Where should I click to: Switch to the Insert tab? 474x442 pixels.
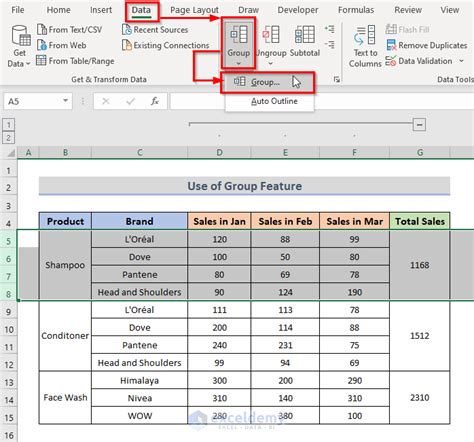(x=101, y=10)
